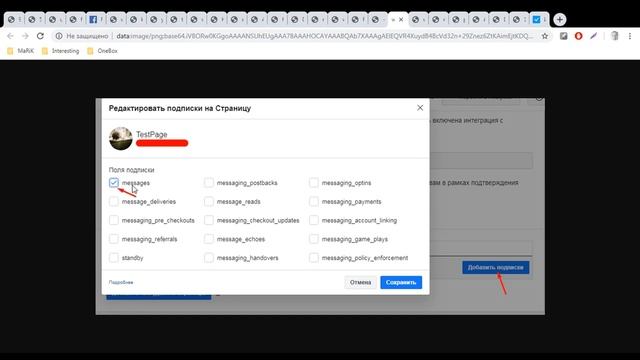The image size is (640, 360).
Task: Select the messaging_checkout_updates checkbox
Action: click(209, 220)
